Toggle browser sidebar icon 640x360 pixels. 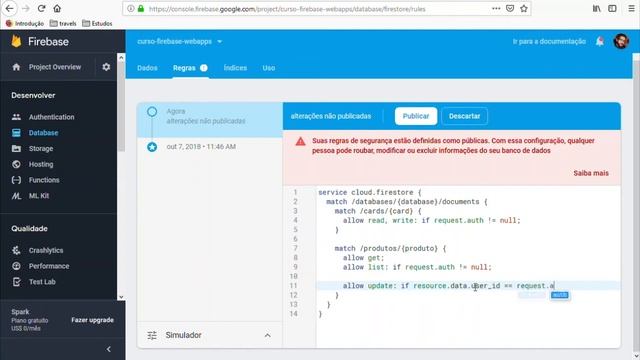point(612,9)
